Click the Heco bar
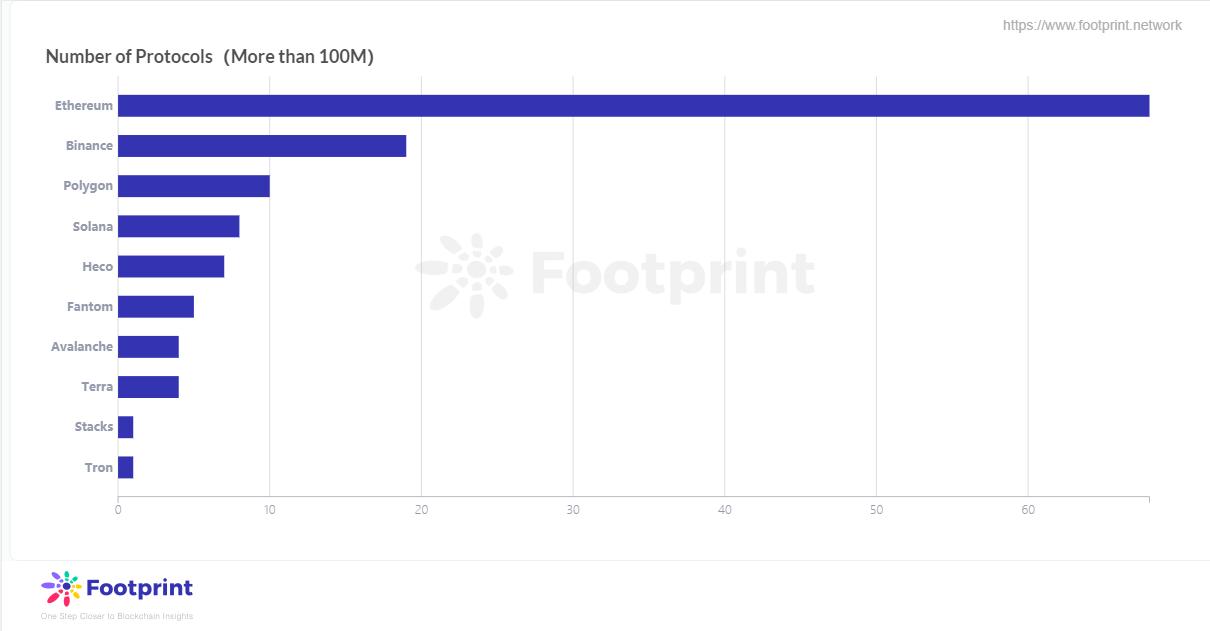1210x631 pixels. tap(171, 267)
